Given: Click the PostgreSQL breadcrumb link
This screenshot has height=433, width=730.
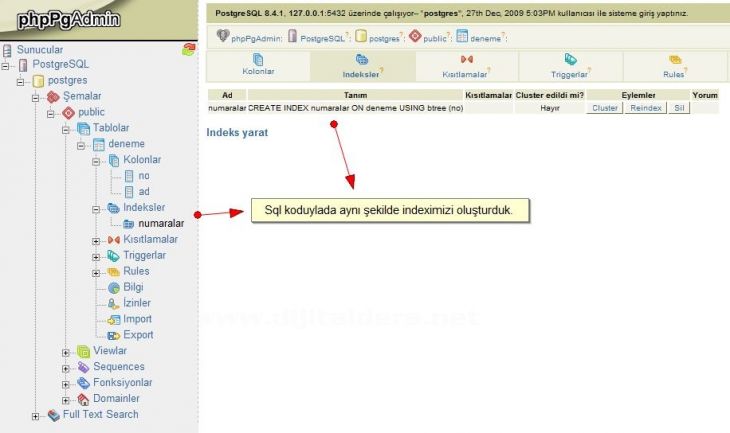Looking at the screenshot, I should [322, 39].
